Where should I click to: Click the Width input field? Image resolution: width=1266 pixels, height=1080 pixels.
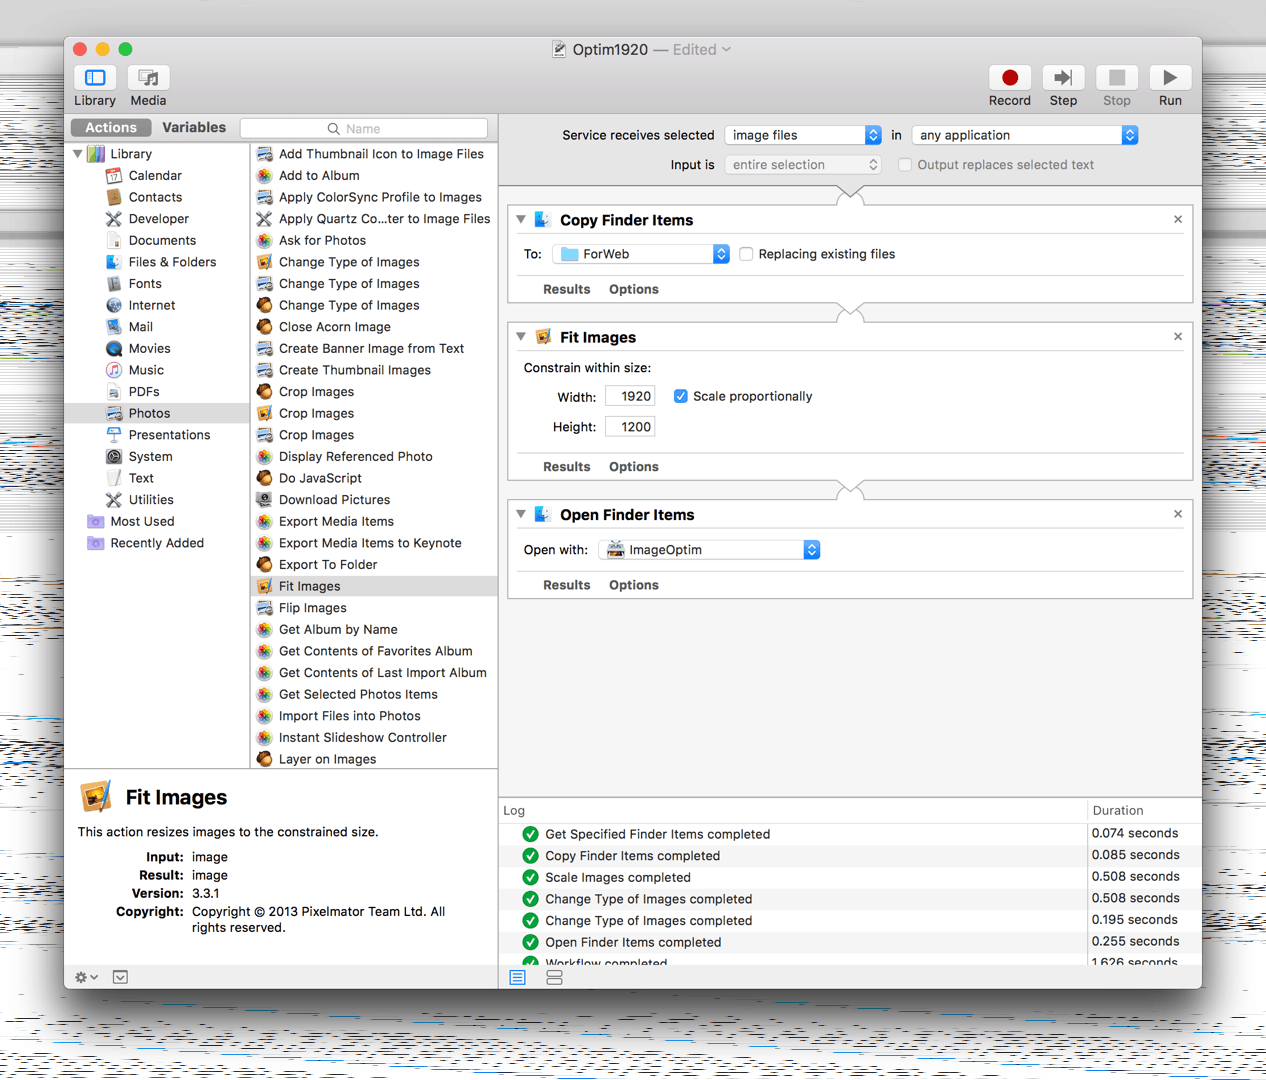(630, 396)
